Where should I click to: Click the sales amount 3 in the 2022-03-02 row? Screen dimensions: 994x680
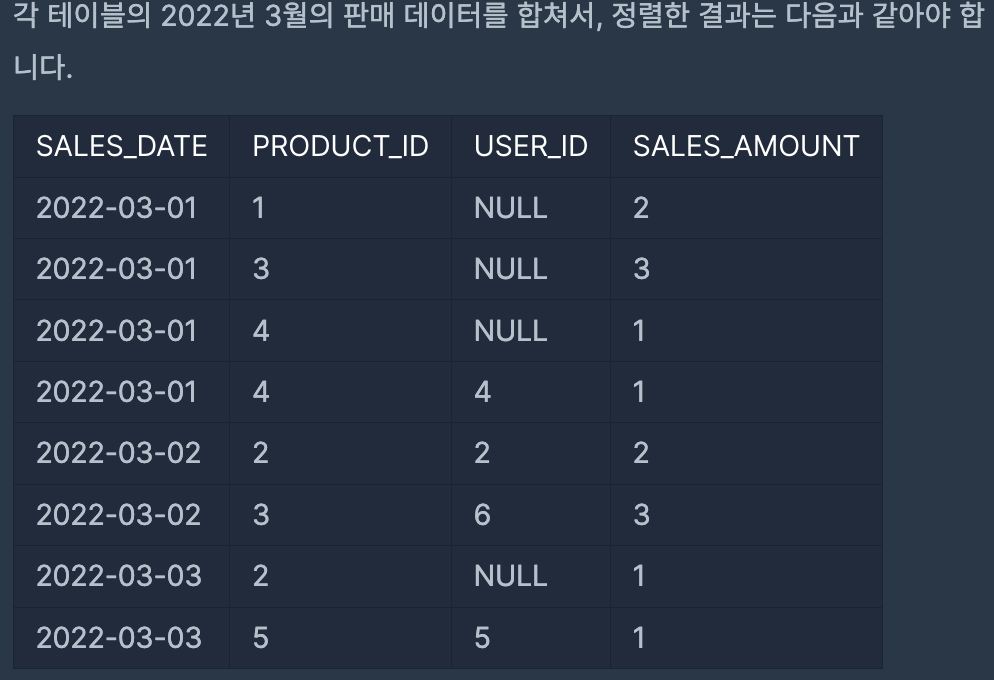coord(641,514)
